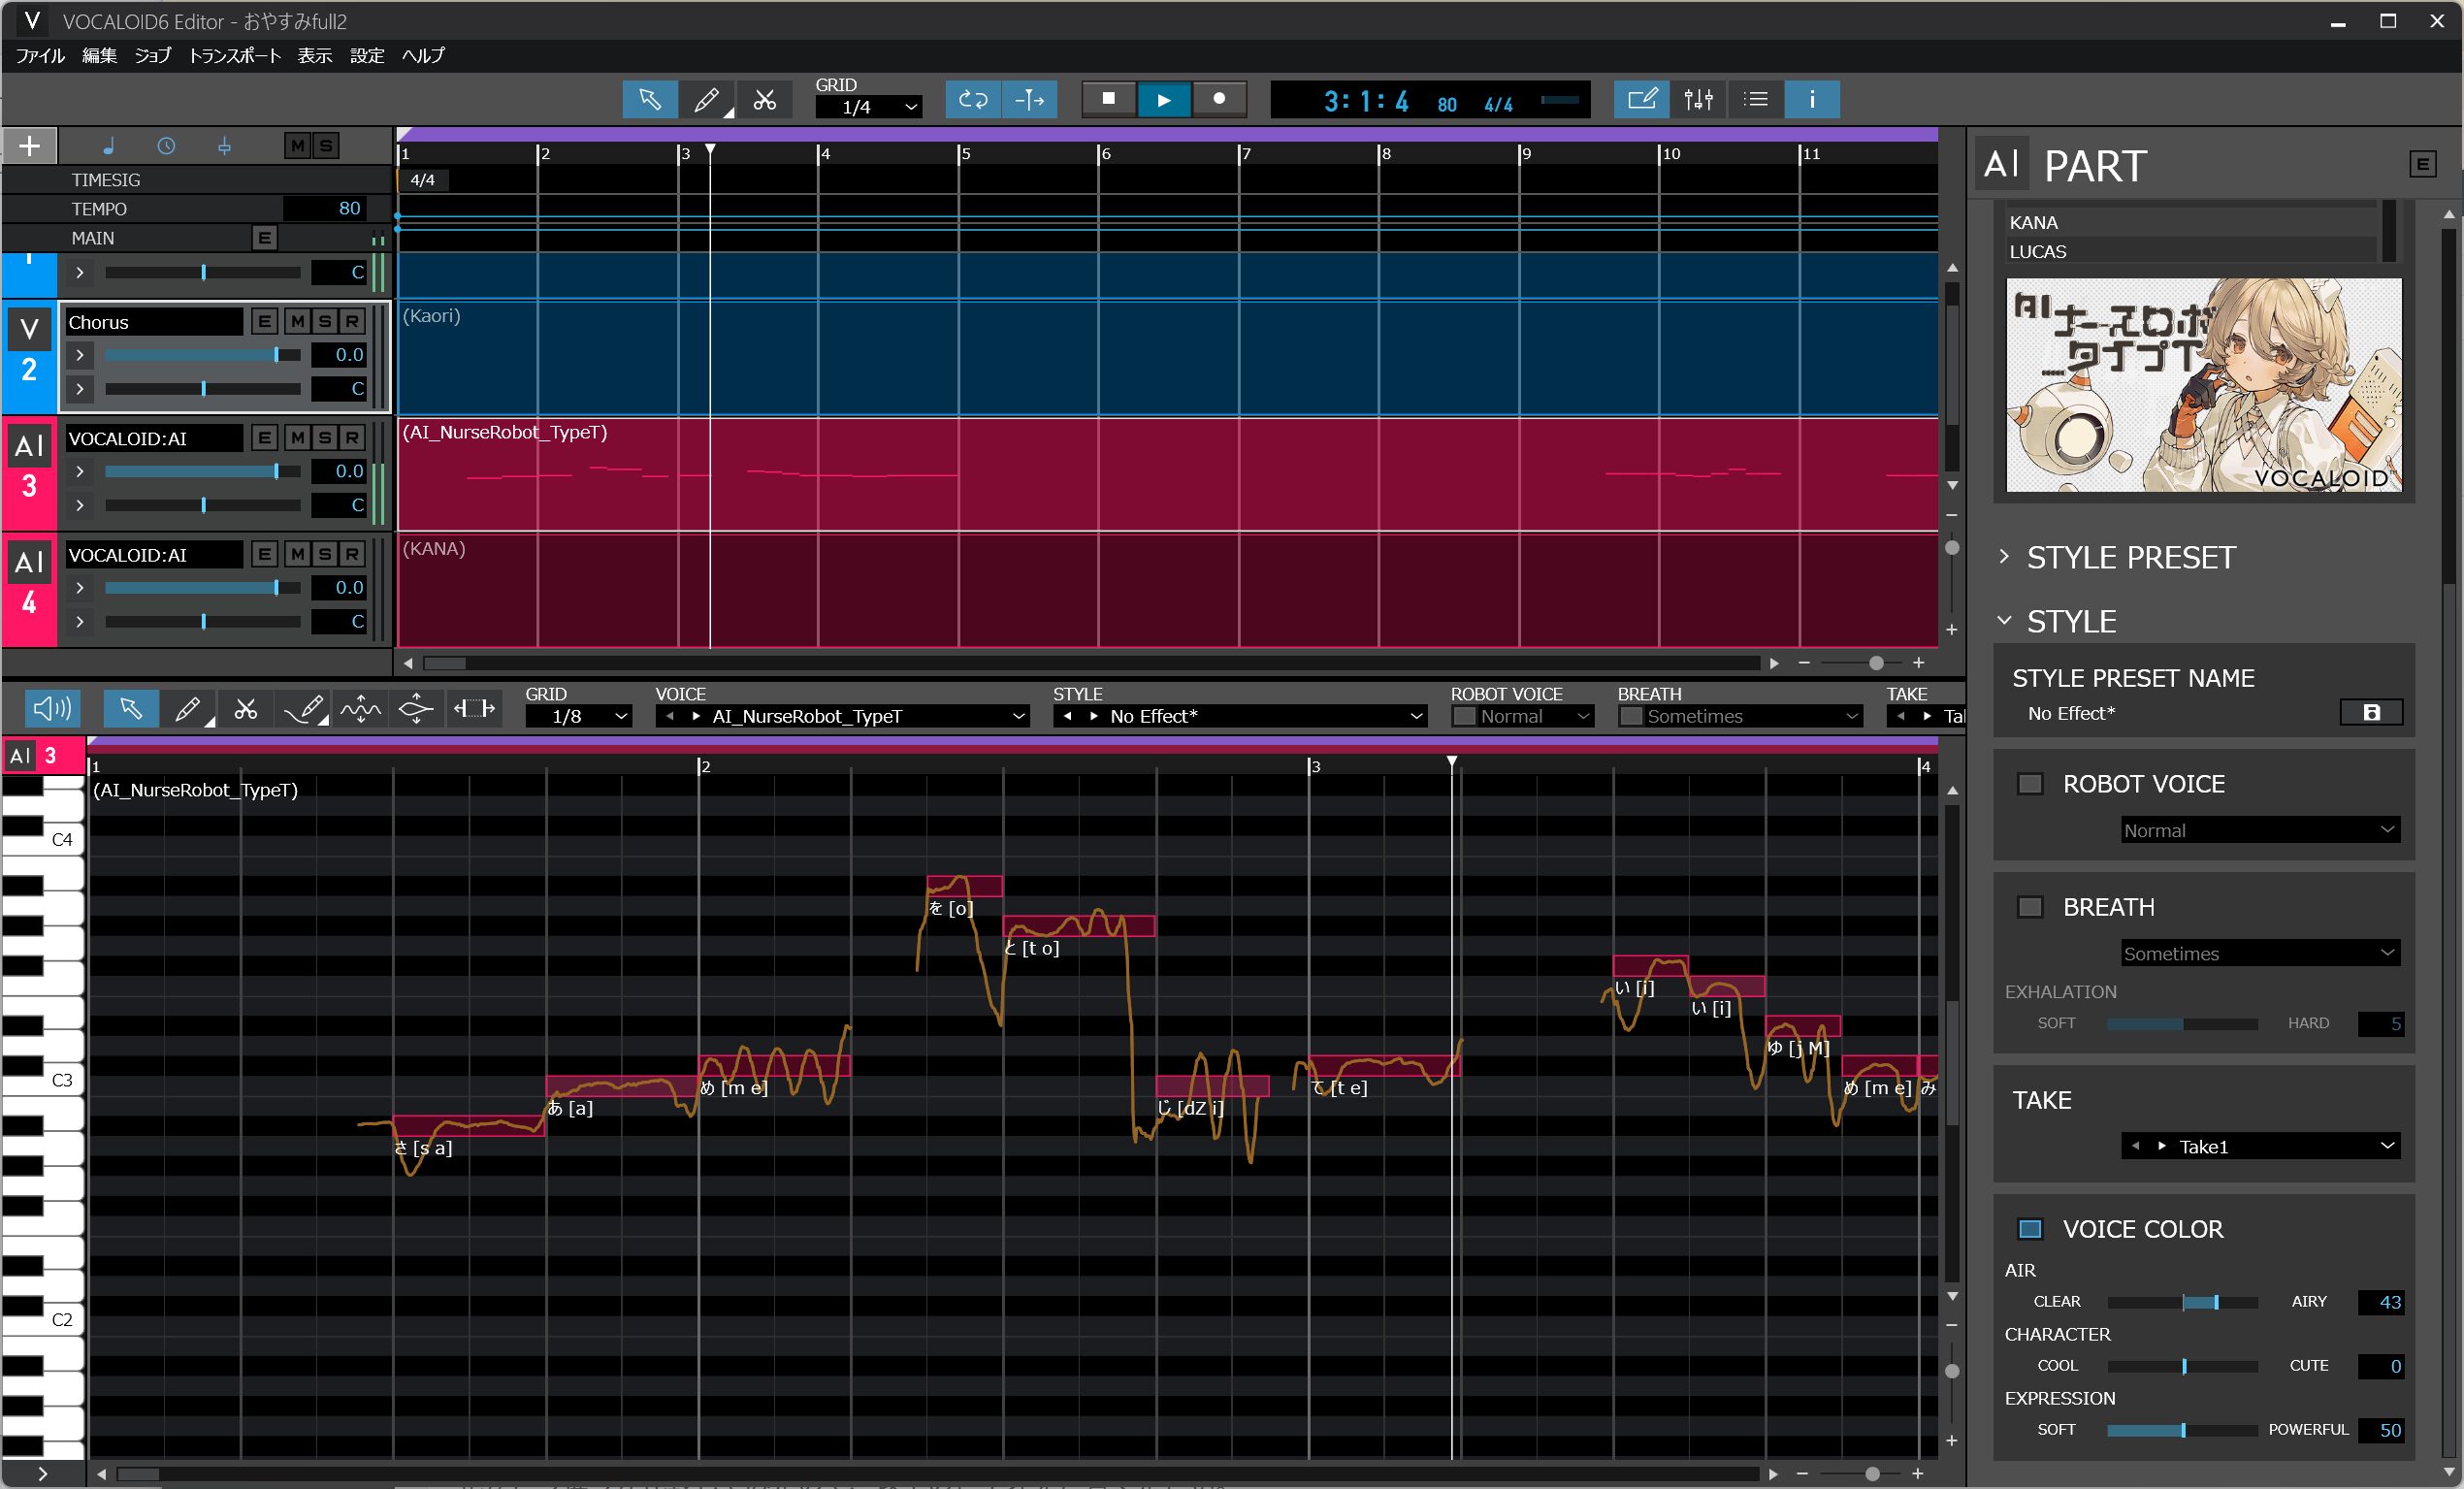Select KANA in voice list
Viewport: 2464px width, 1489px height.
point(2190,222)
